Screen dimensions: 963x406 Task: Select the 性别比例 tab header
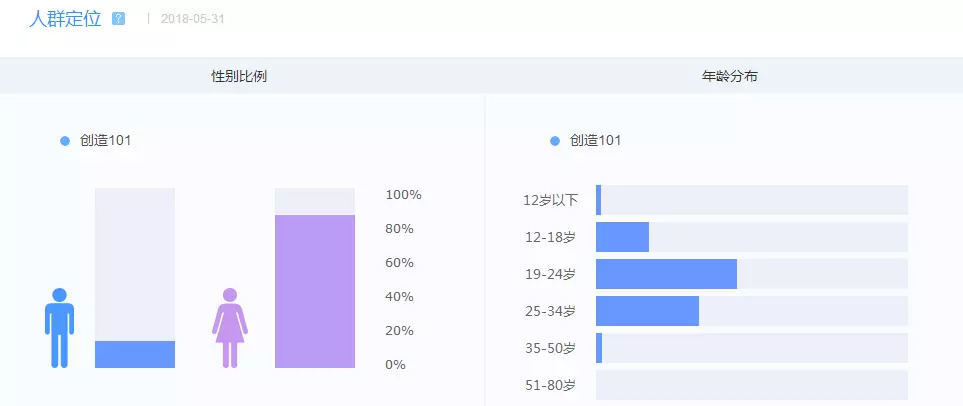[x=239, y=76]
